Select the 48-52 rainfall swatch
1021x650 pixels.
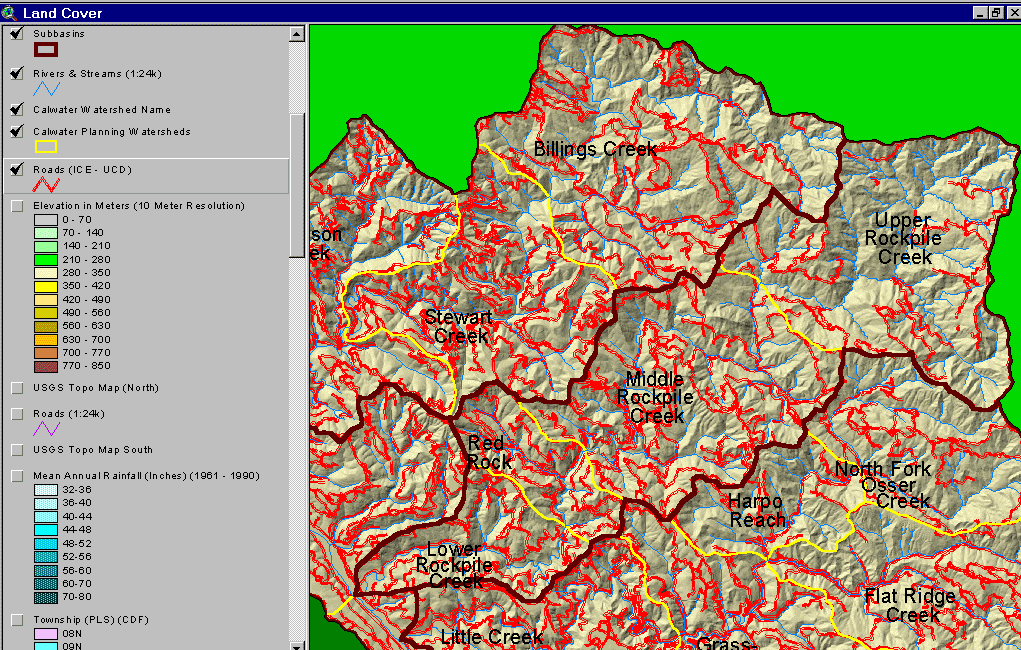point(46,544)
